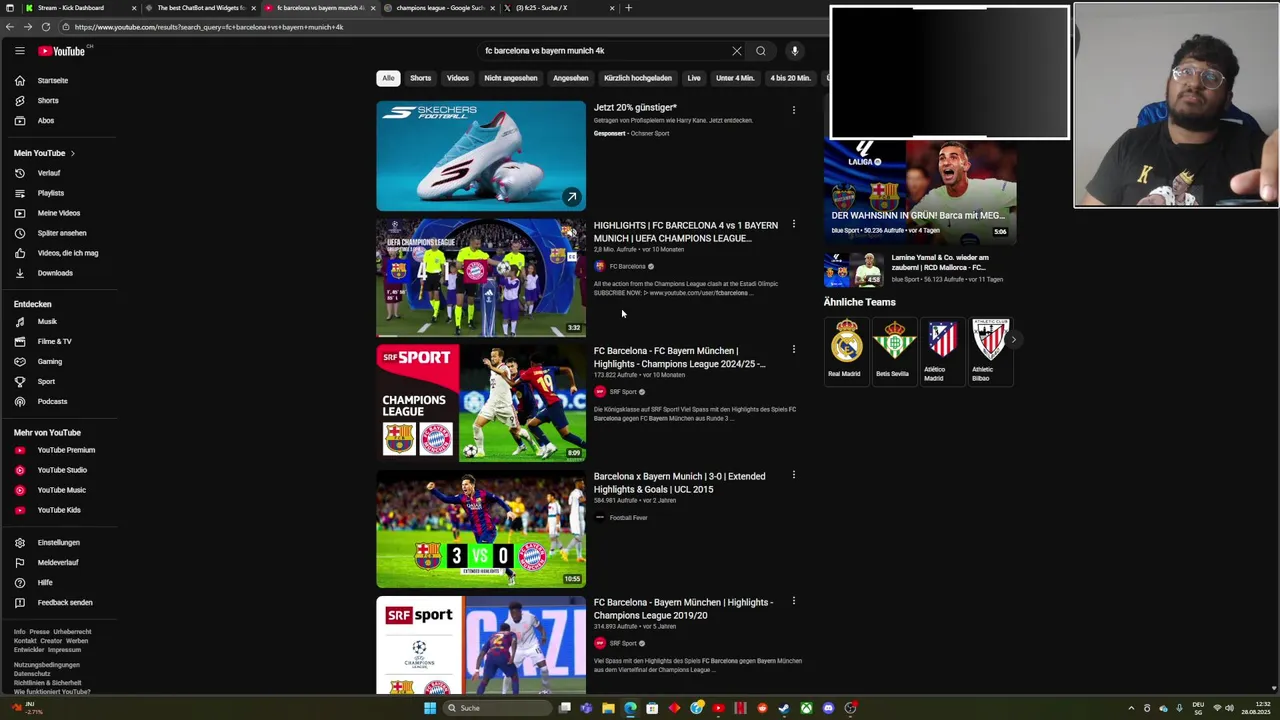
Task: Open the three-dot menu of the Skechers ad
Action: 794,110
